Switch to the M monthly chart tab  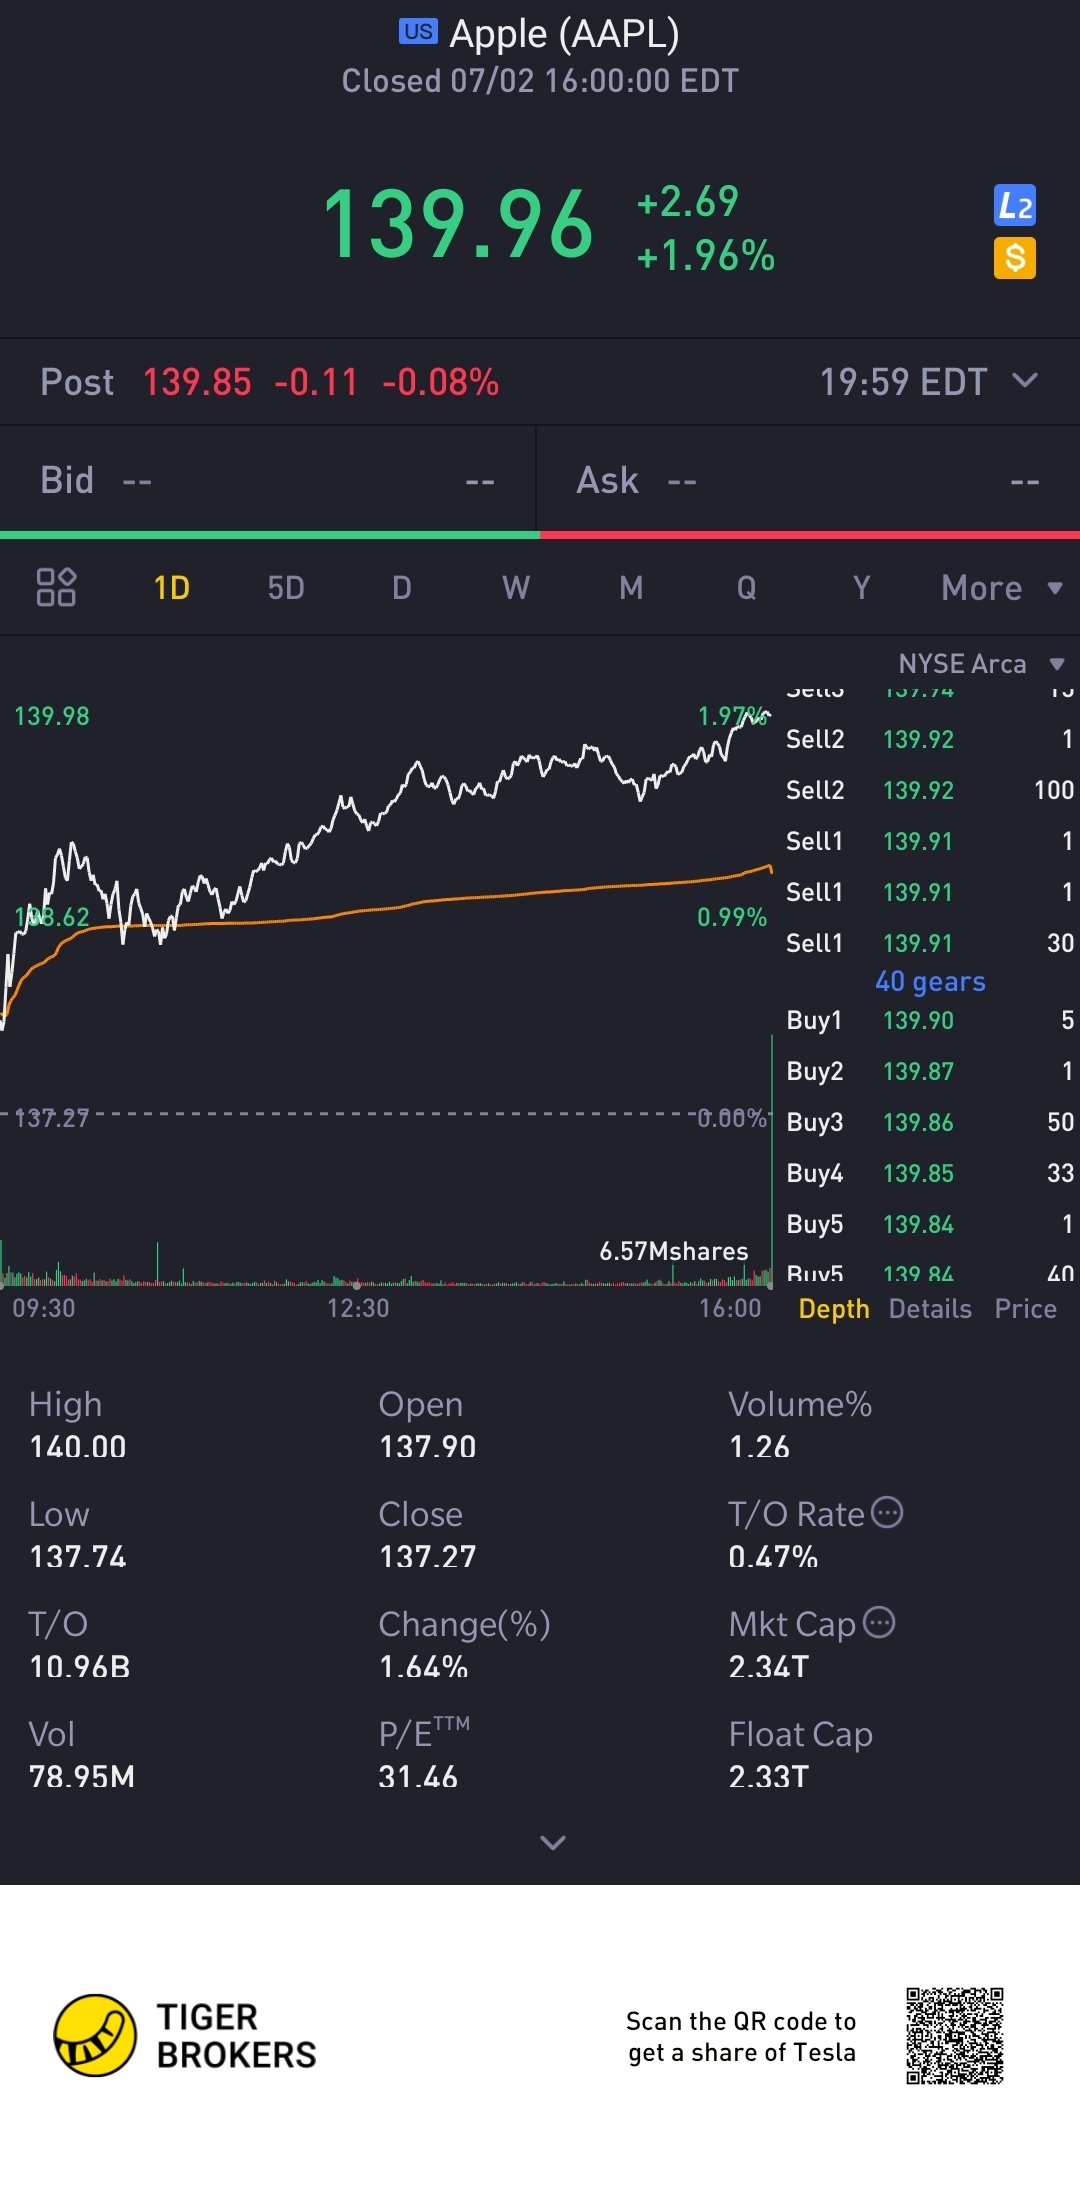631,588
